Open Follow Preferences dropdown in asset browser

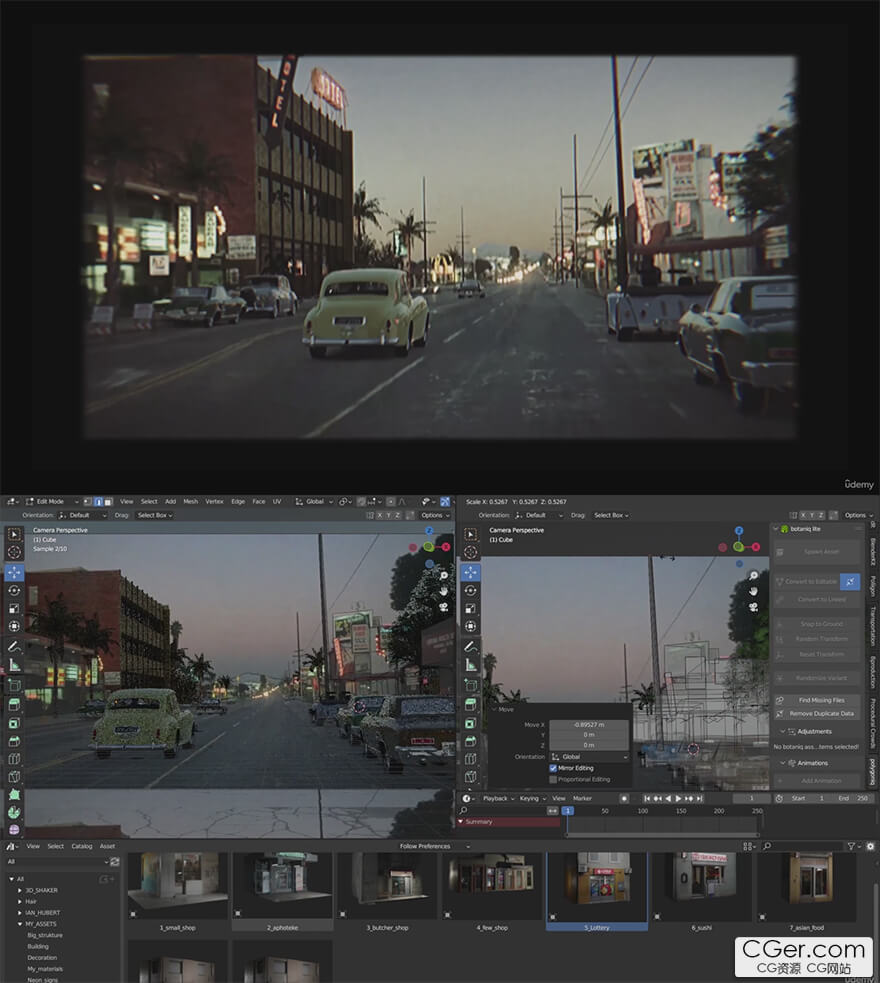pyautogui.click(x=434, y=846)
